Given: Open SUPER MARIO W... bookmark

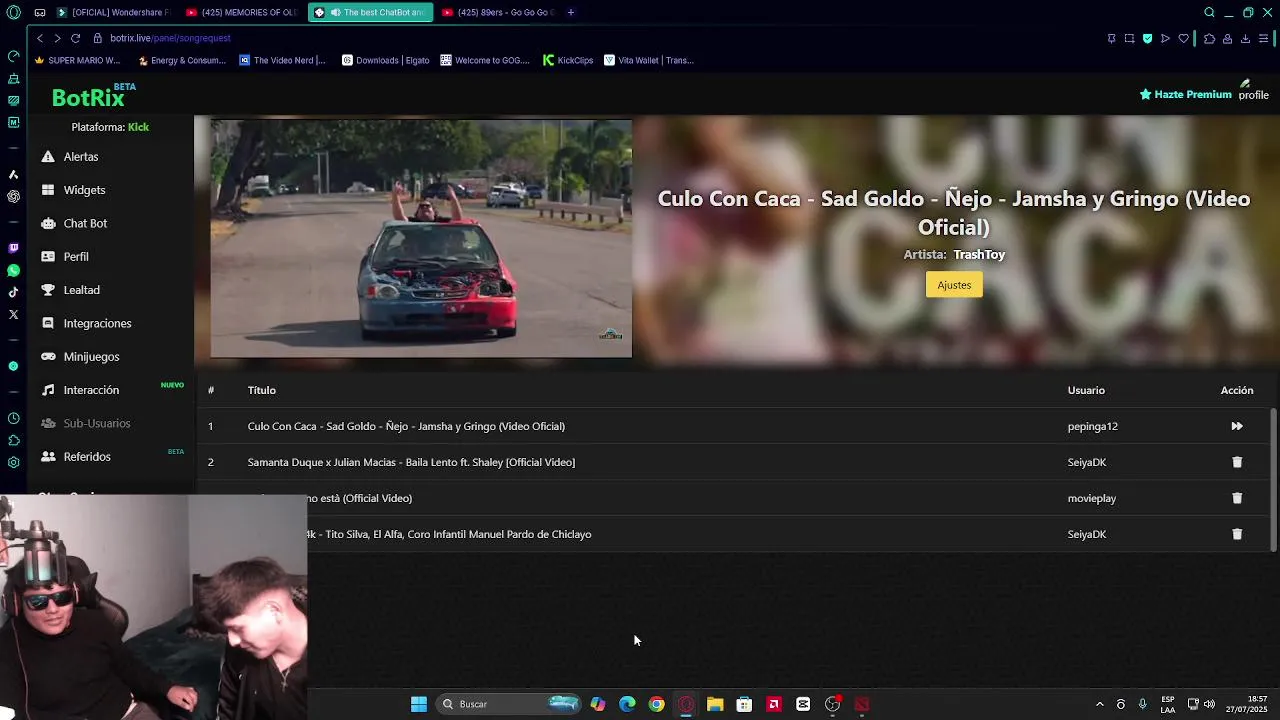Looking at the screenshot, I should (x=77, y=60).
